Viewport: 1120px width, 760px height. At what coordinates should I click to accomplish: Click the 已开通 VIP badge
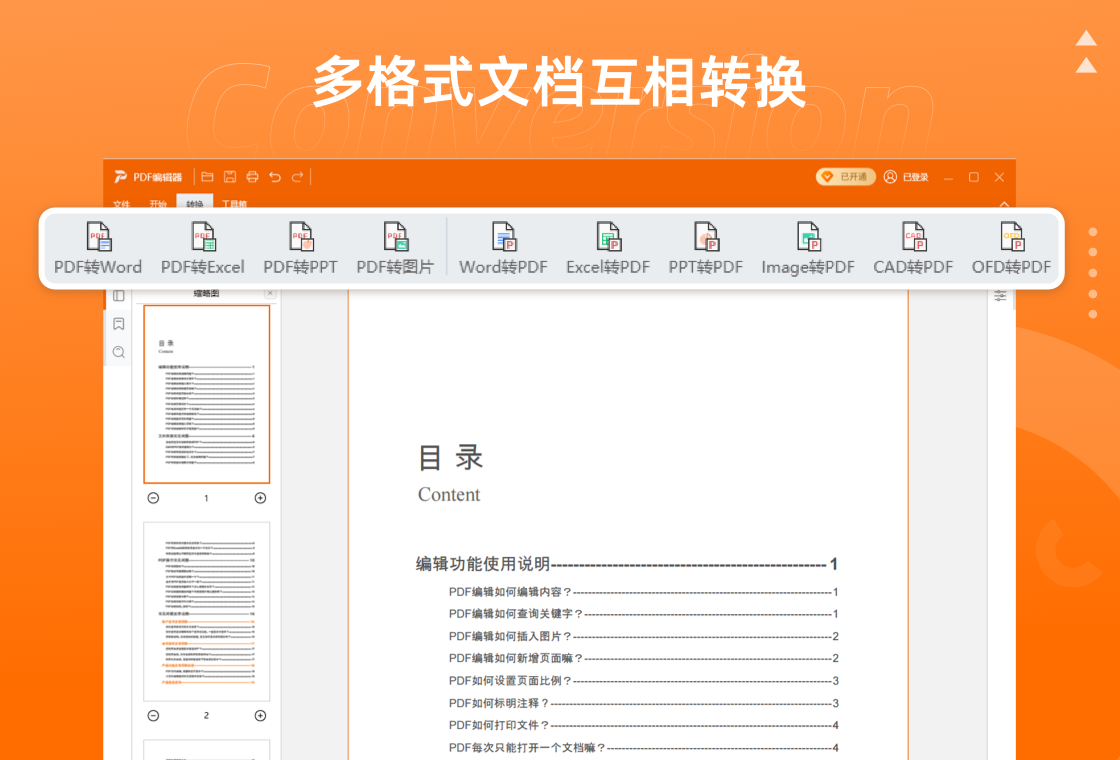(846, 177)
